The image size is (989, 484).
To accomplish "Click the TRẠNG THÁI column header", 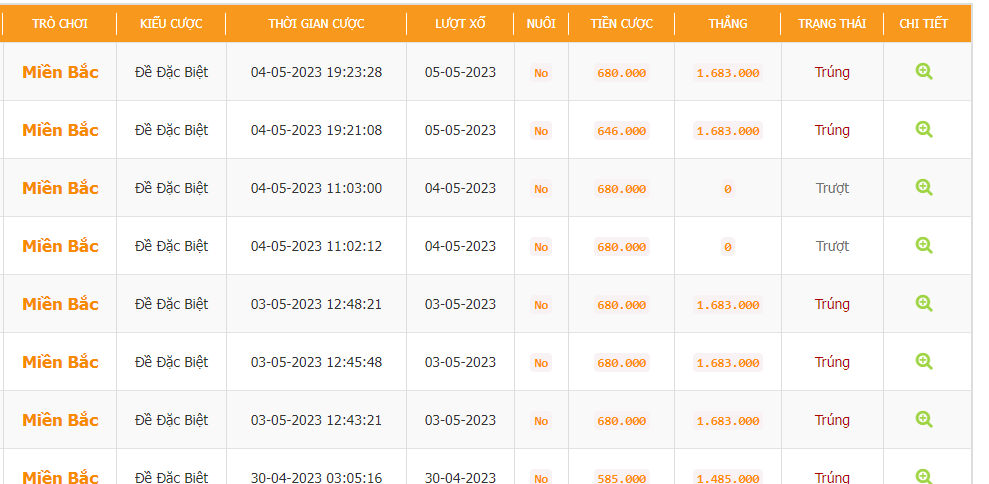I will coord(832,24).
